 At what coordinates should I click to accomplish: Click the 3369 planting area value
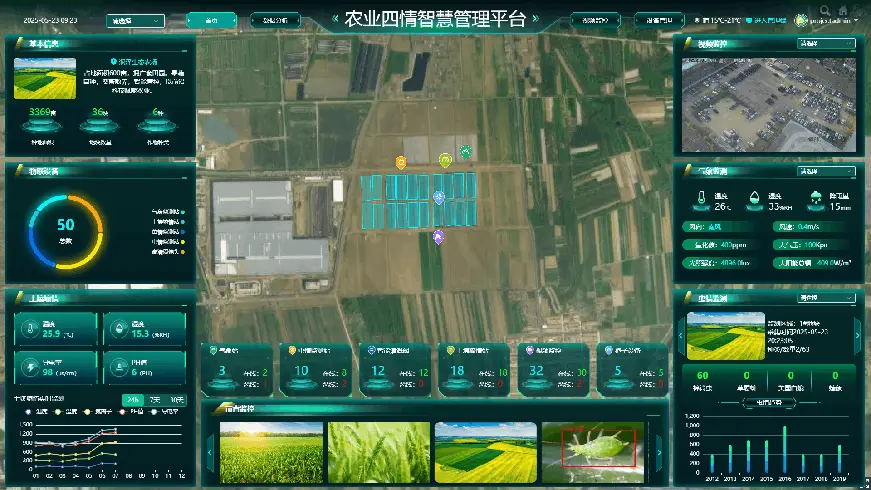(x=42, y=112)
